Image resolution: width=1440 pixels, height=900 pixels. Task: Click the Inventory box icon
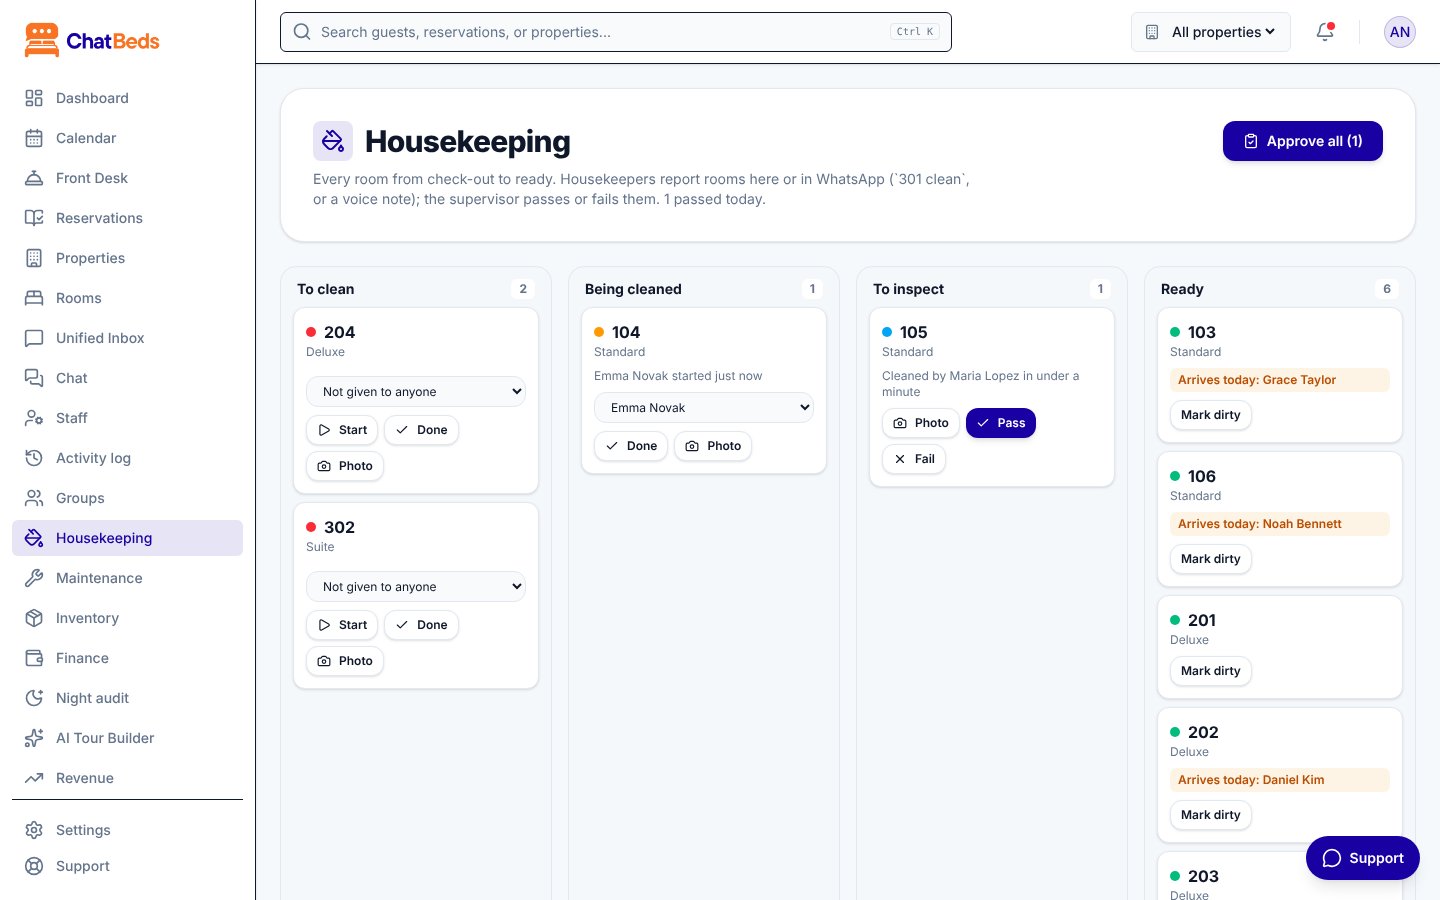pyautogui.click(x=34, y=618)
